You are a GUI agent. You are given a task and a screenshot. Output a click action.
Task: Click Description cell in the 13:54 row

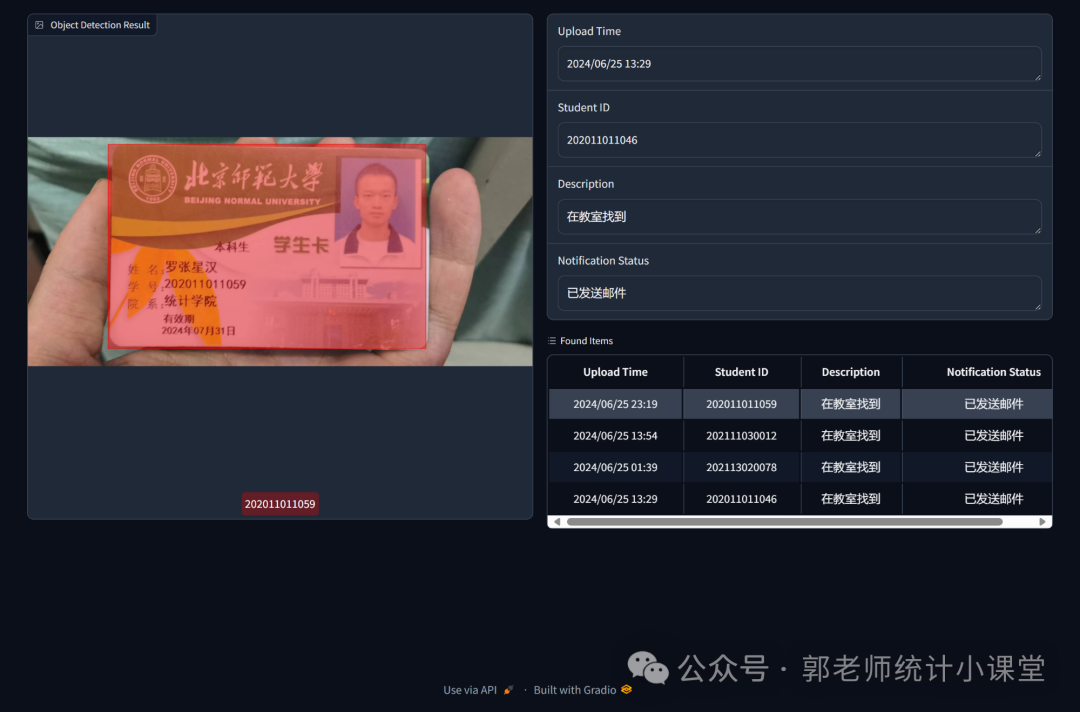coord(851,436)
